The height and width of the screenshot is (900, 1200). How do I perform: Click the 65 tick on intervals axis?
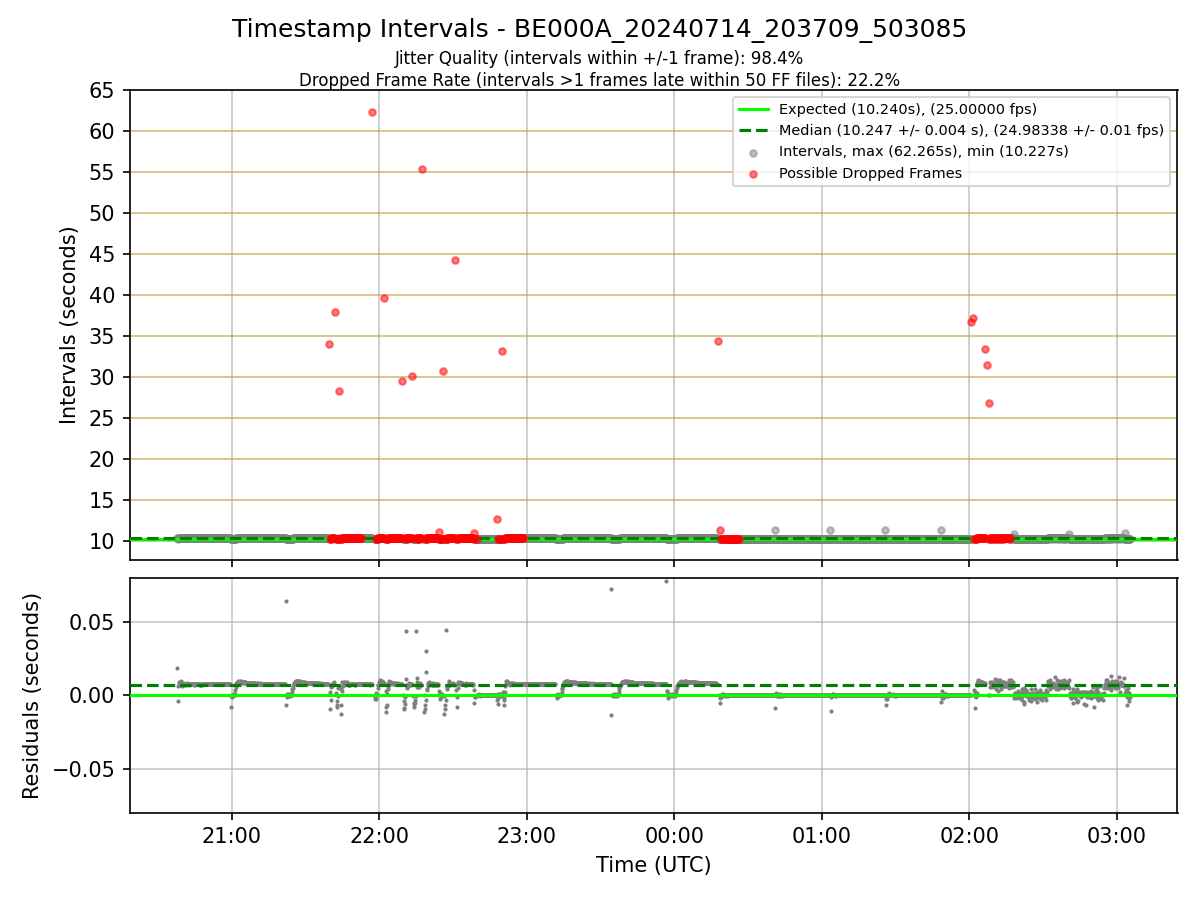click(x=103, y=90)
